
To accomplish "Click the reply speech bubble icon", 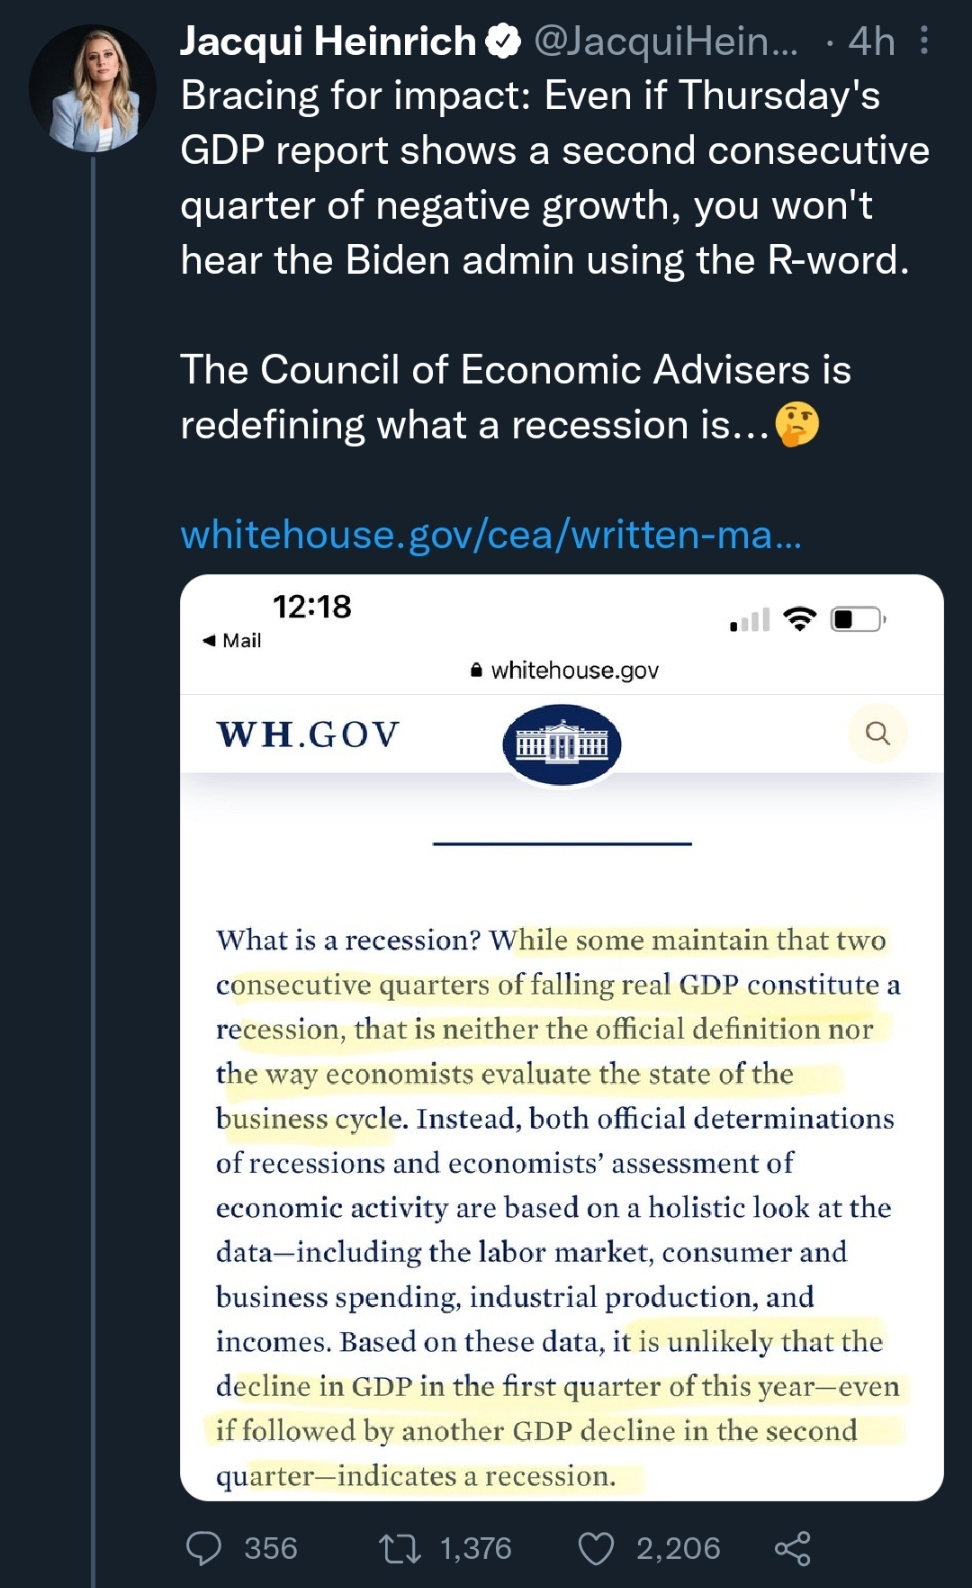I will click(204, 1548).
